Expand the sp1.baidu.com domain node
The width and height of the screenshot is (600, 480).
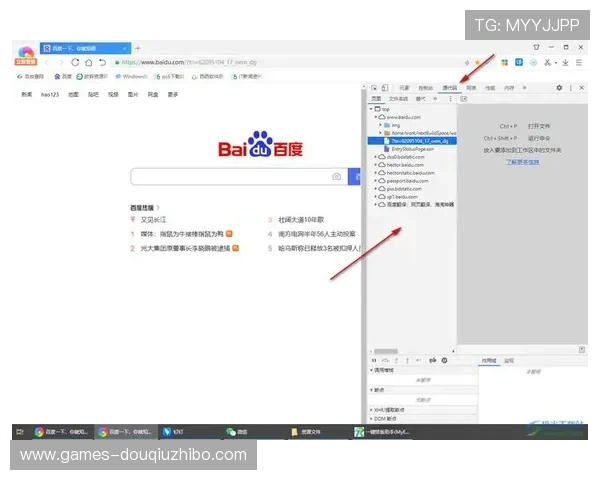coord(376,197)
